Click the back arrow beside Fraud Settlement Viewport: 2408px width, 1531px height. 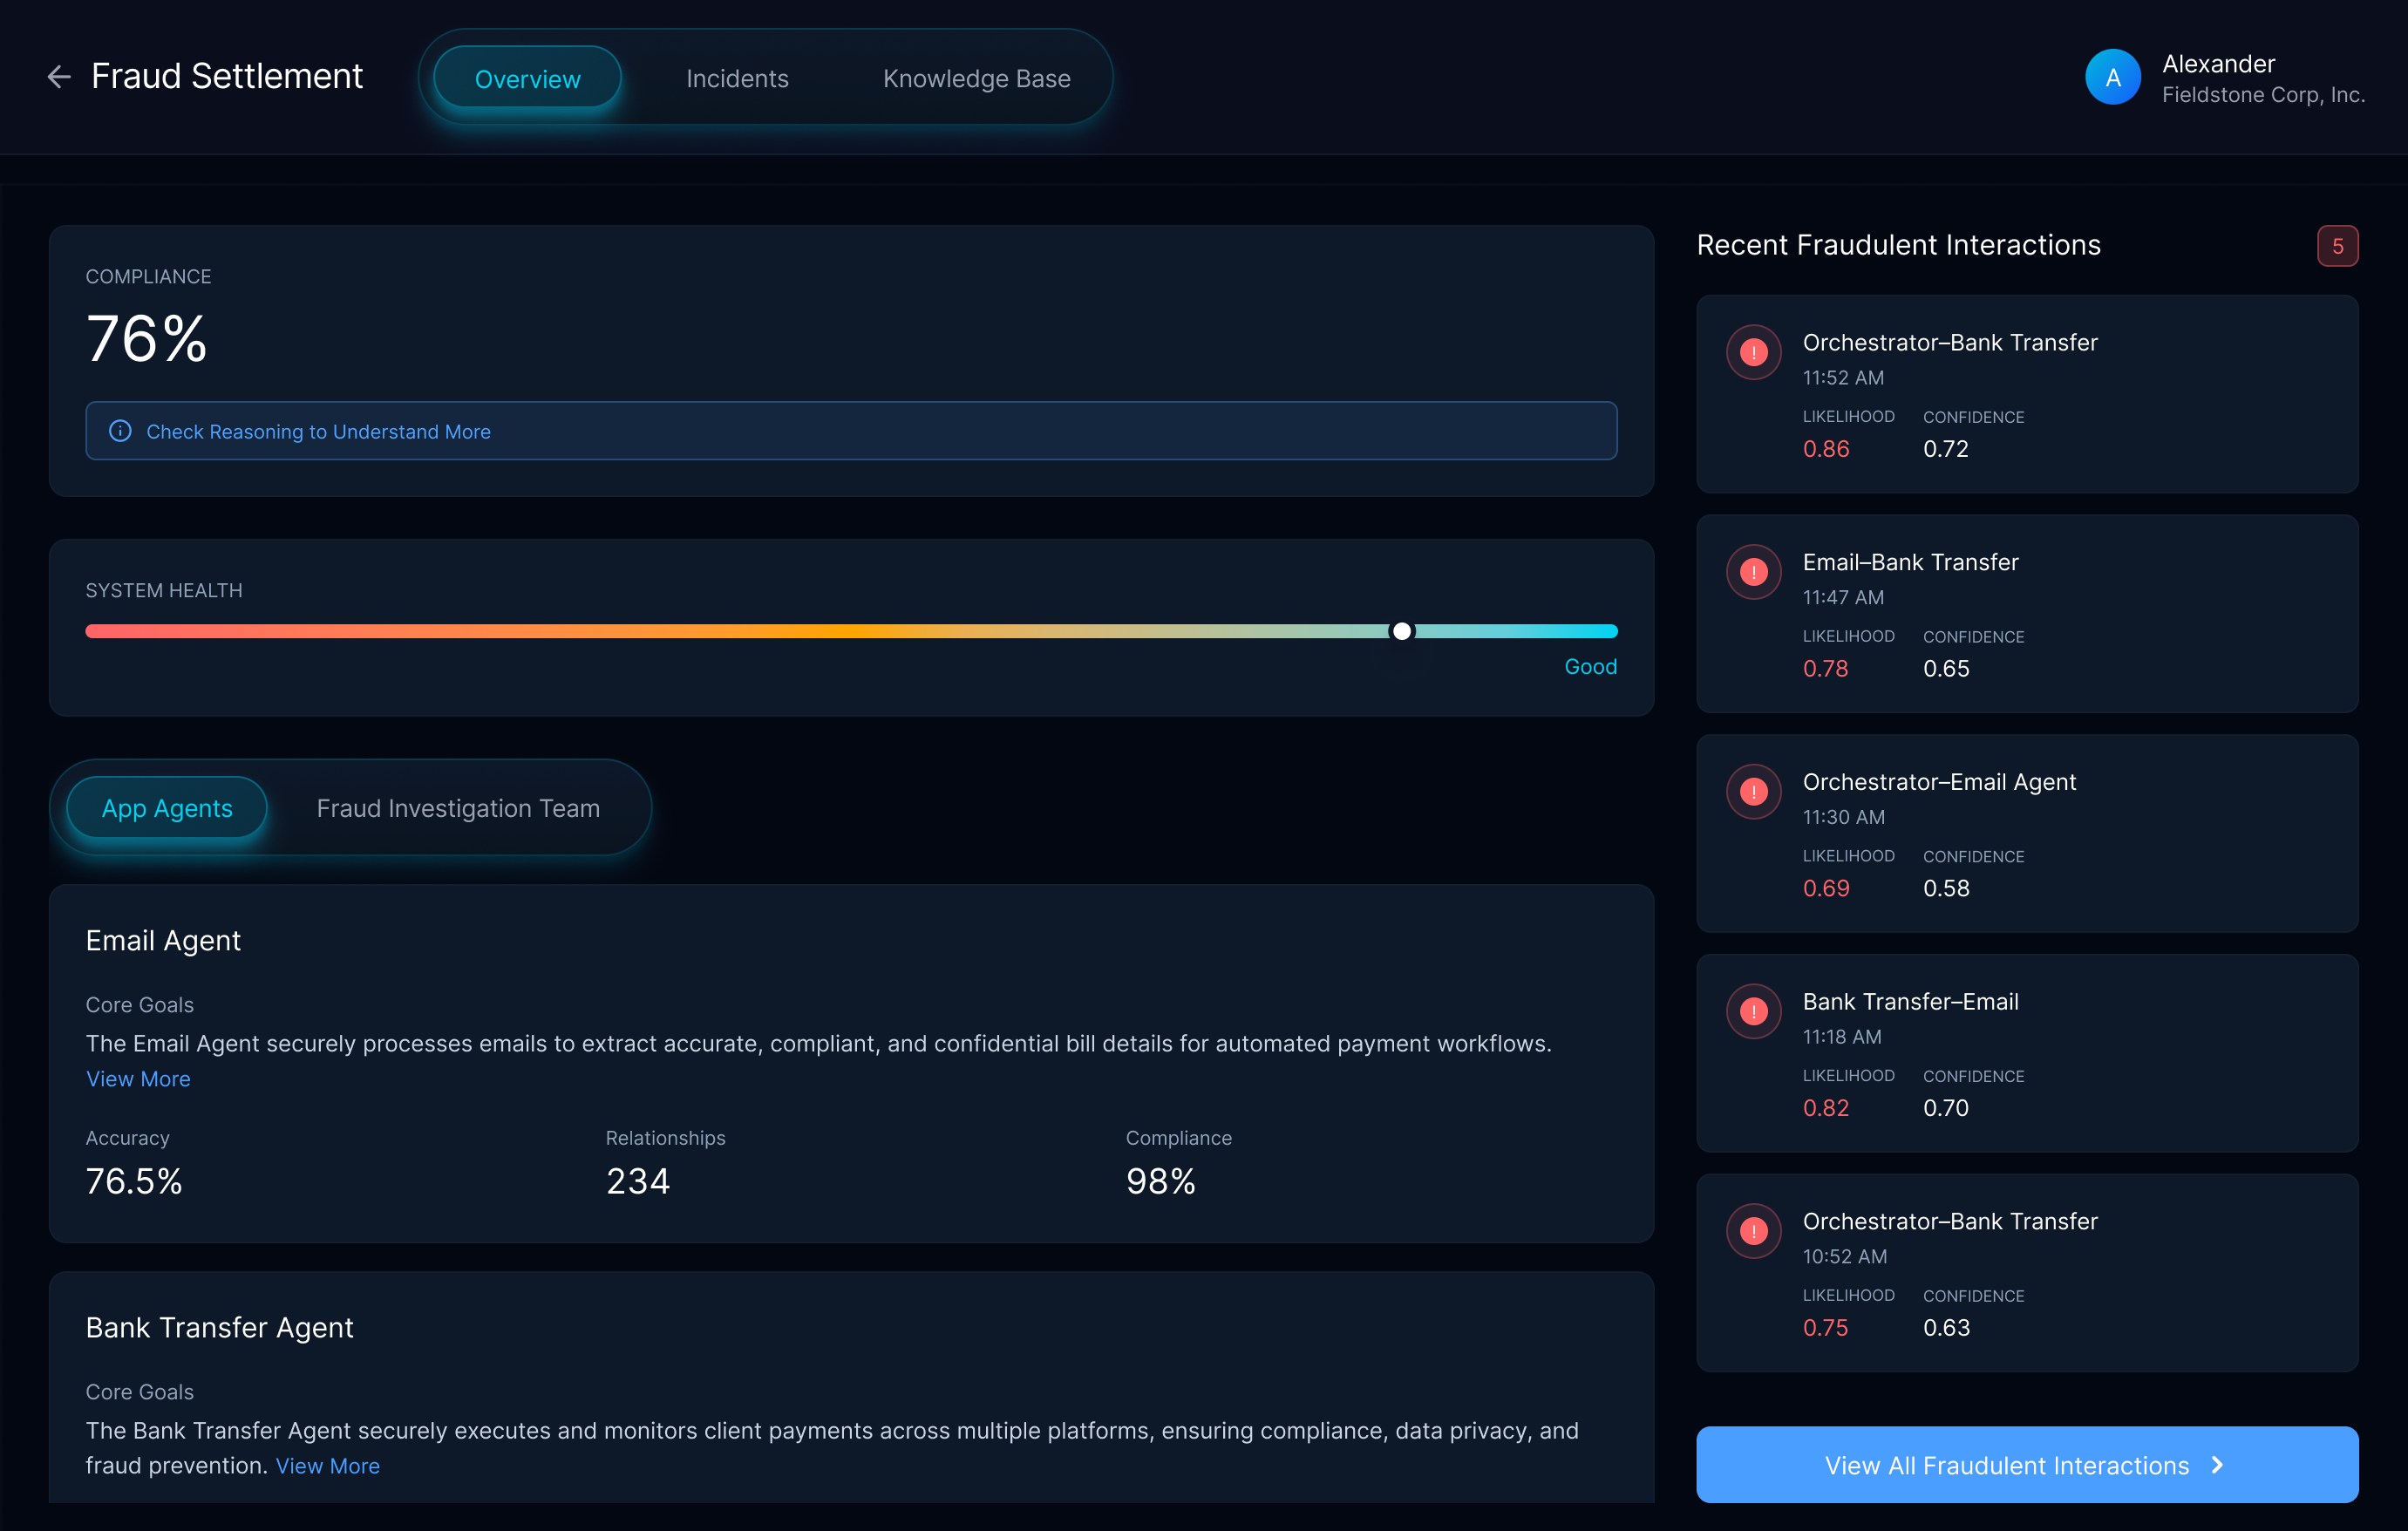point(59,77)
